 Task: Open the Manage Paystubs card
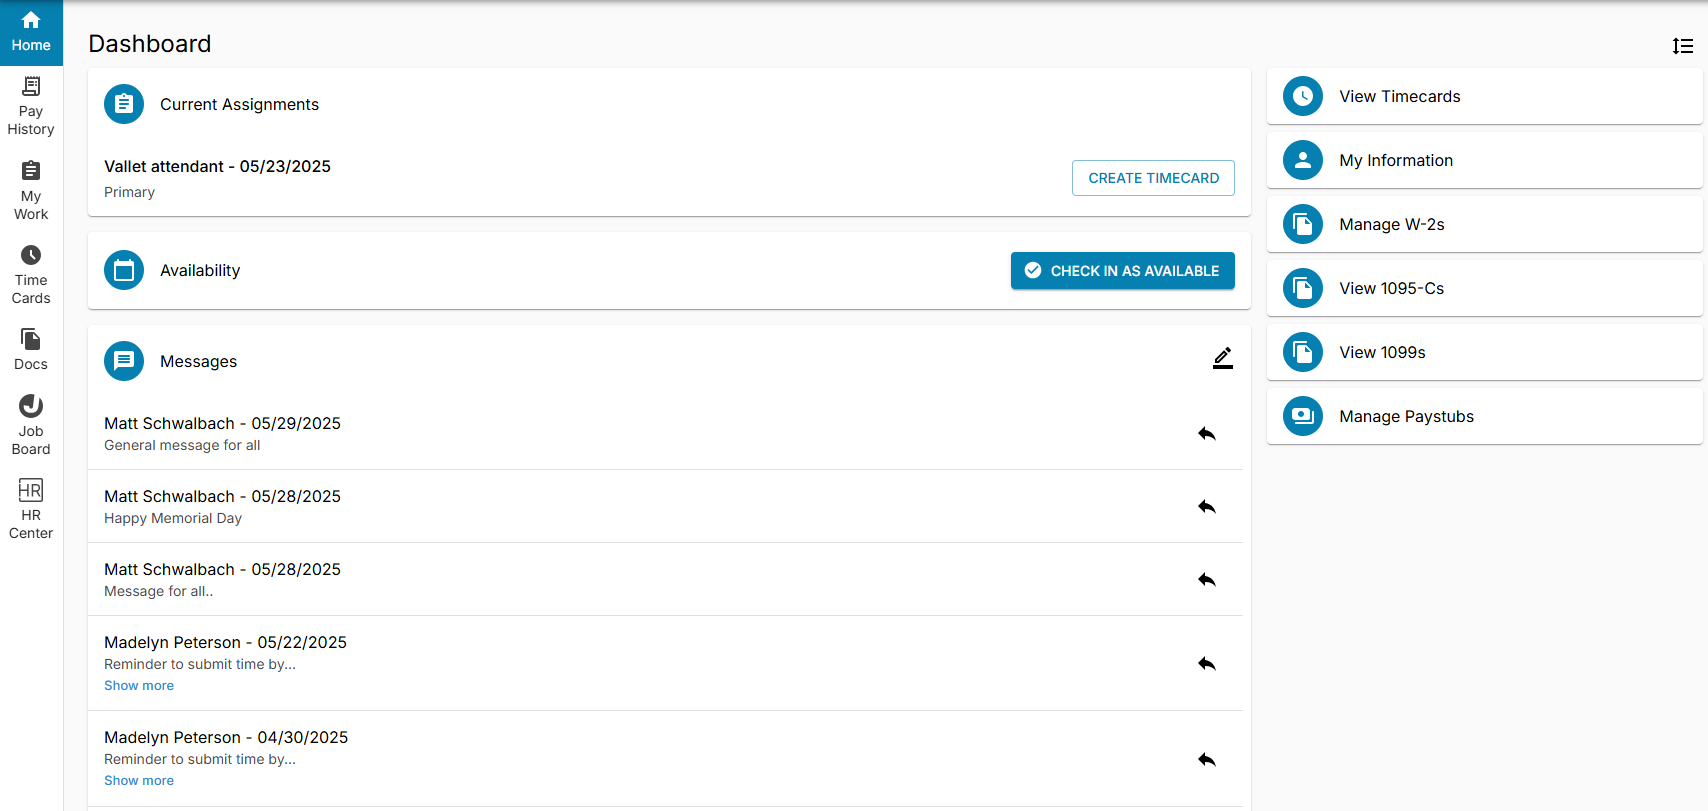1484,416
